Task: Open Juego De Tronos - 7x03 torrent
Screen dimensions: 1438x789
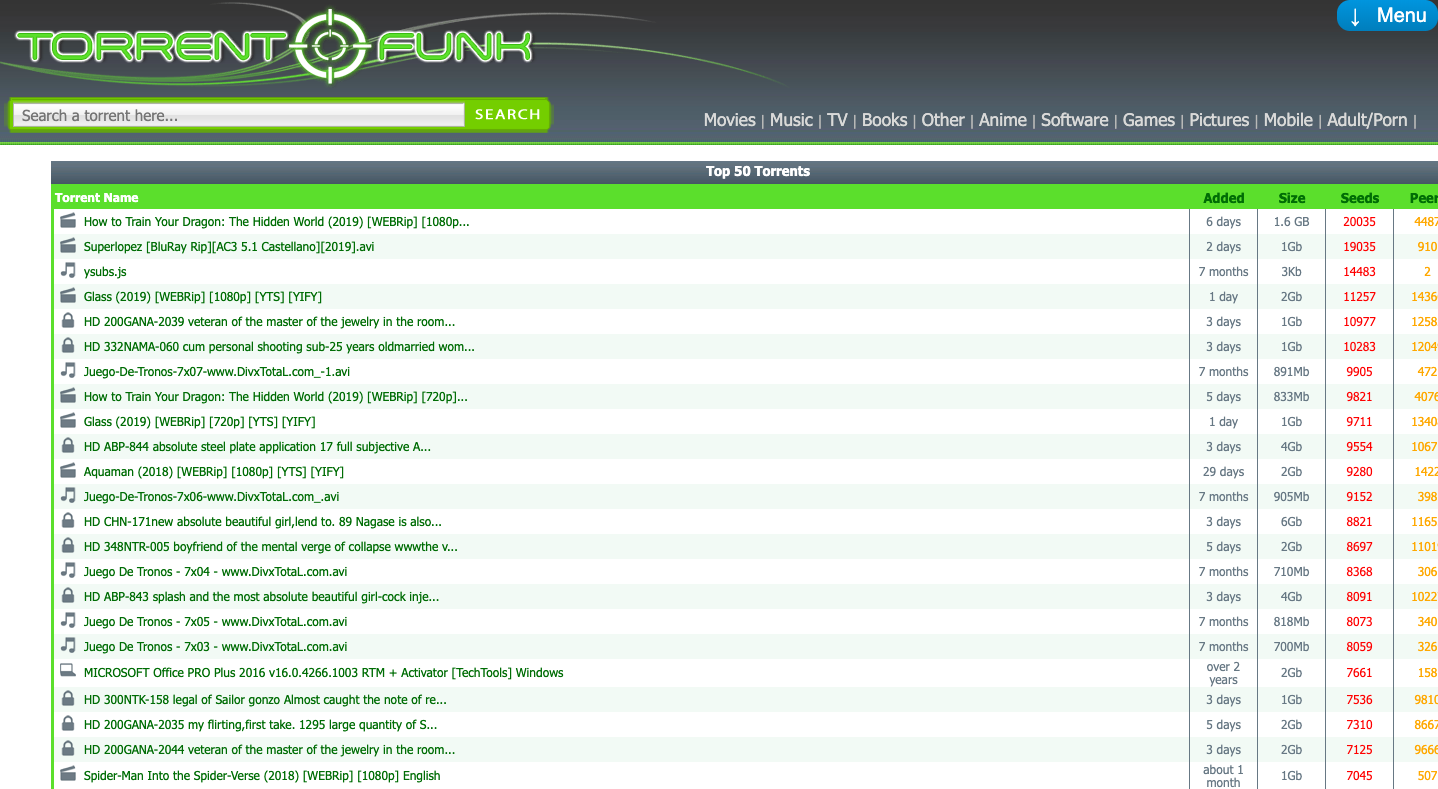Action: click(x=216, y=647)
